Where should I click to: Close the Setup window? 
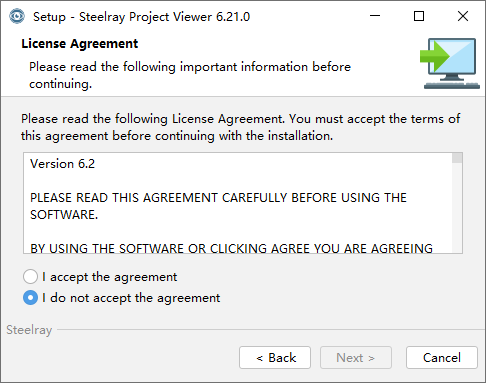[463, 16]
